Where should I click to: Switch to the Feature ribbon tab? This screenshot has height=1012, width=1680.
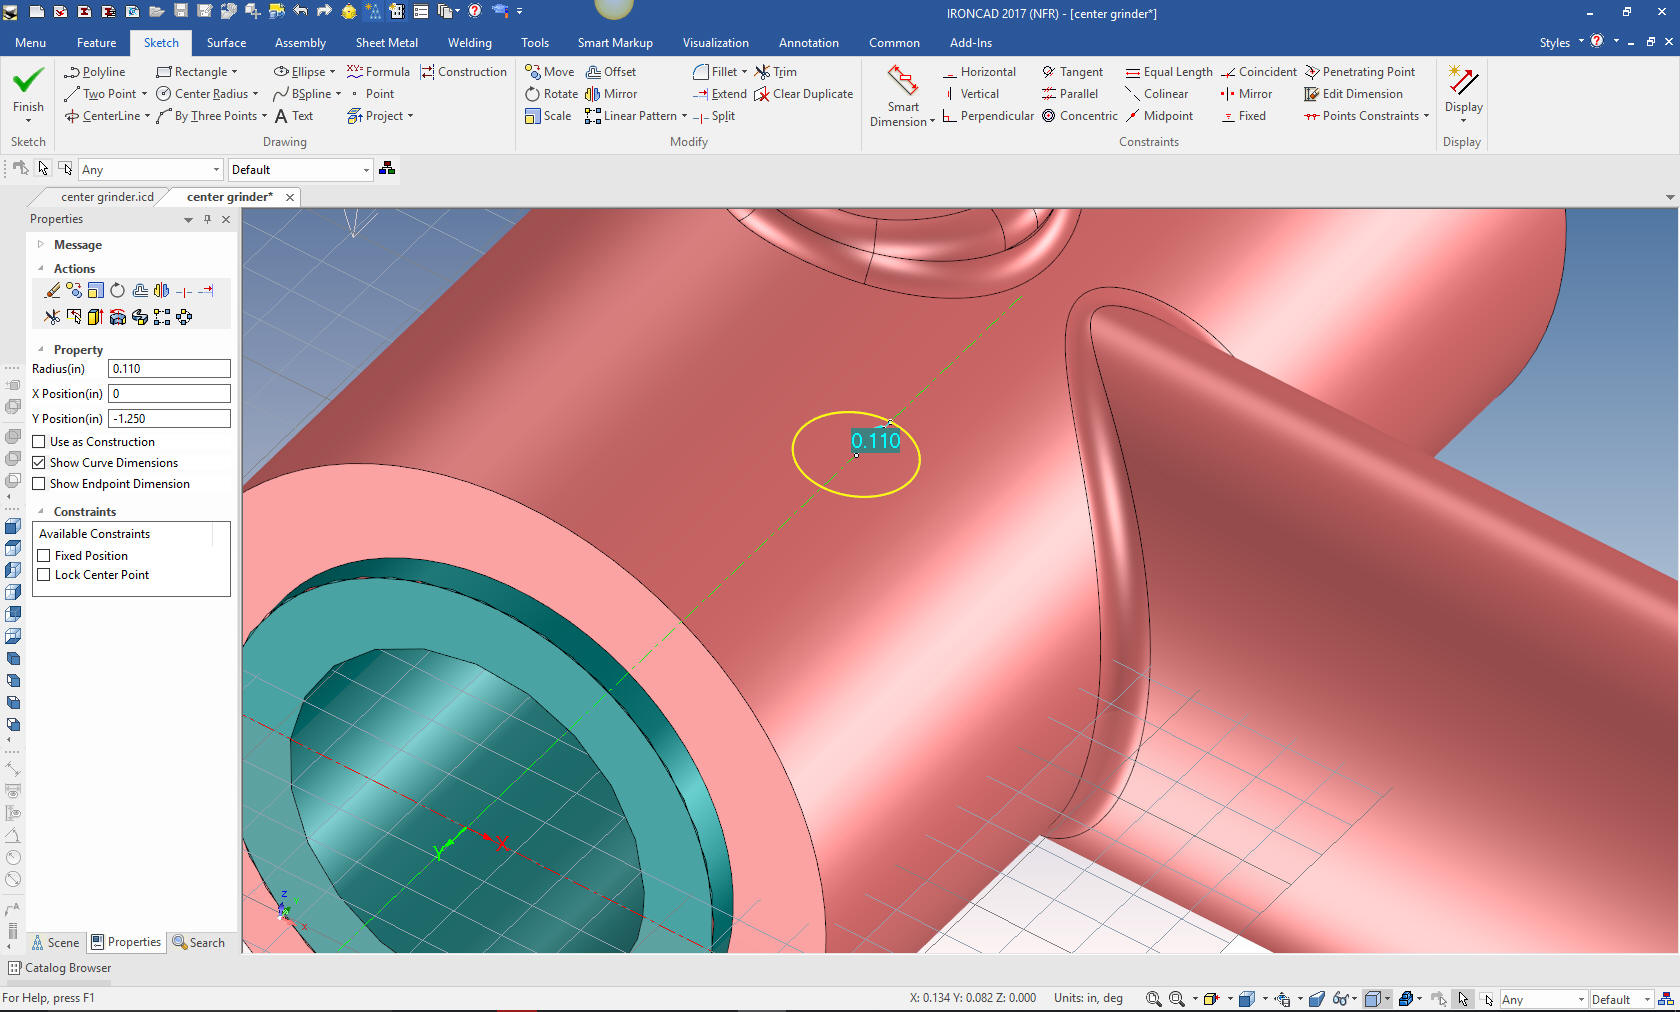pos(96,43)
